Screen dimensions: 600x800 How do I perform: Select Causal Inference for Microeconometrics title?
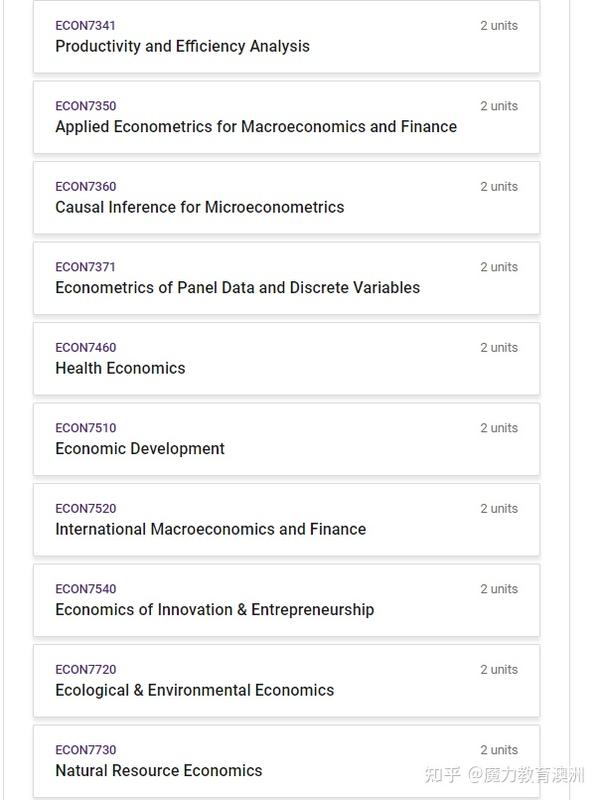[x=199, y=207]
